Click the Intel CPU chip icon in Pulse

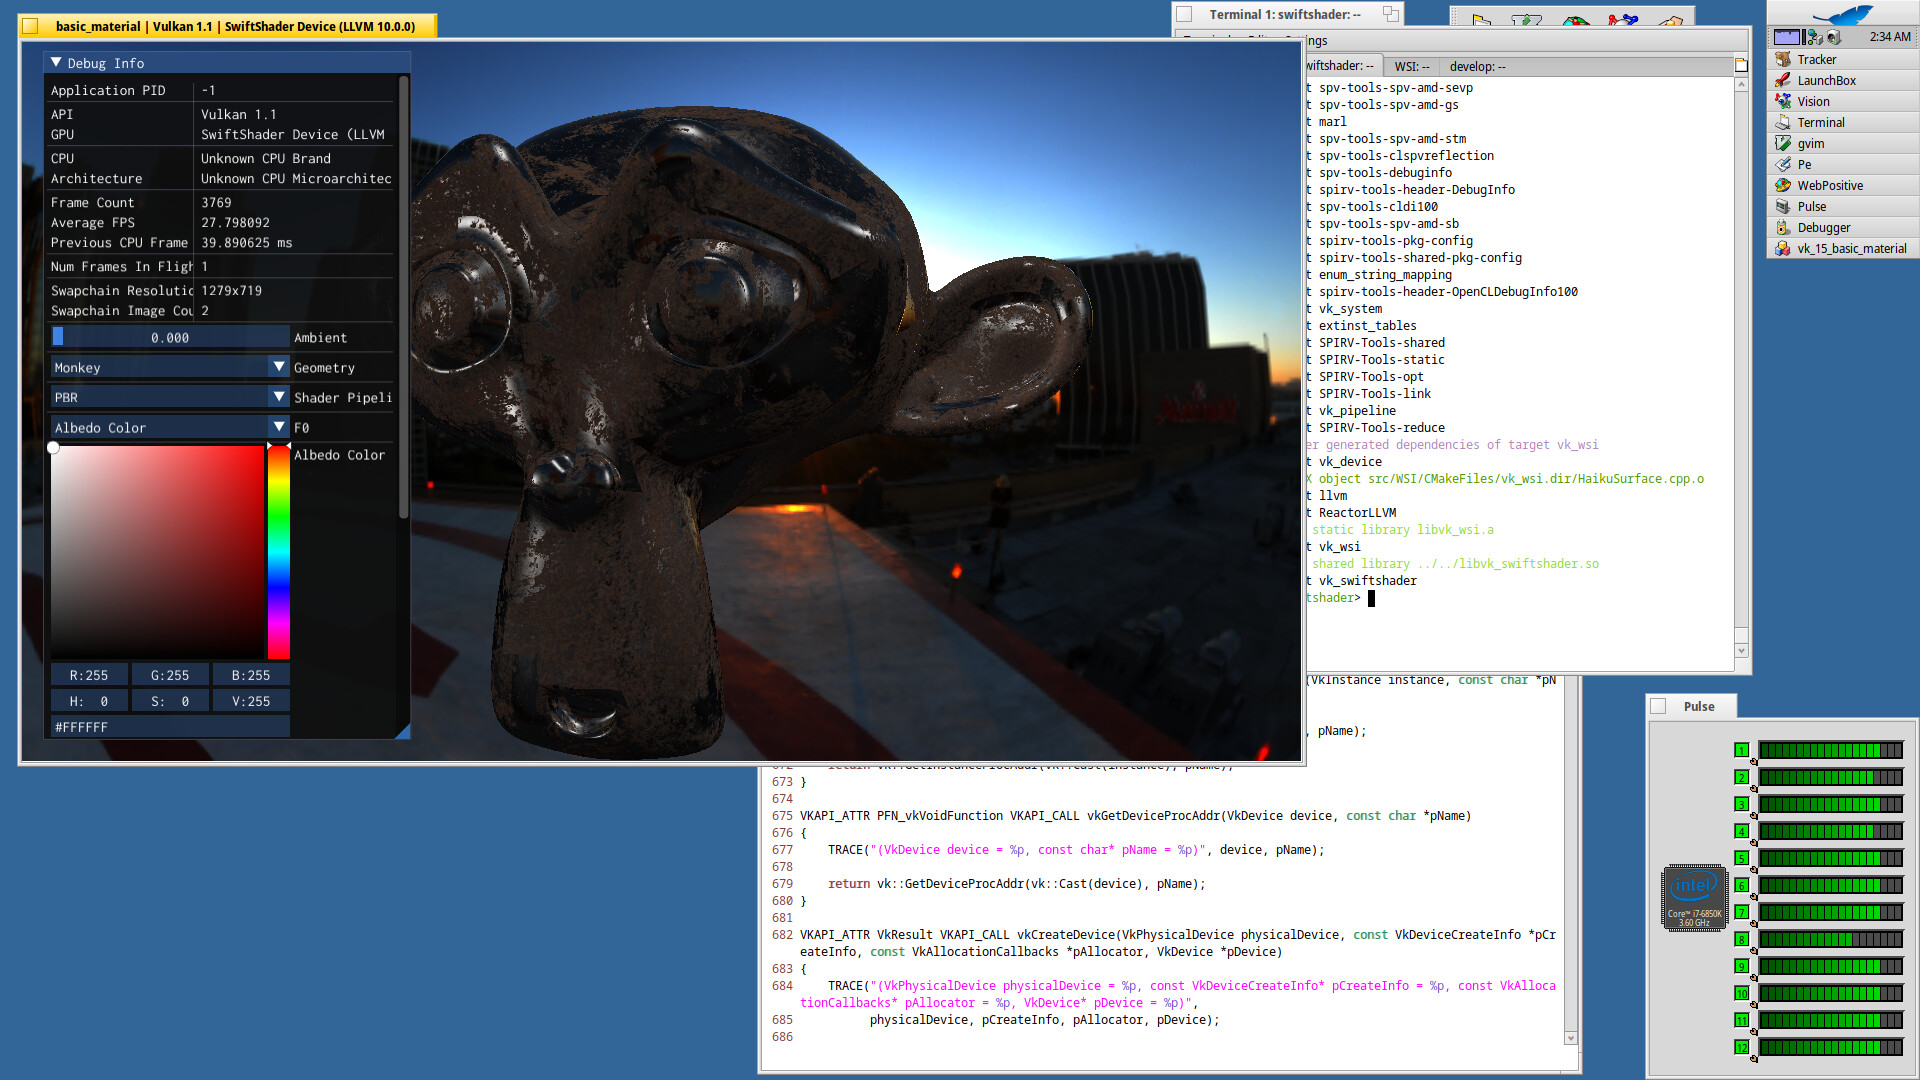click(1694, 897)
